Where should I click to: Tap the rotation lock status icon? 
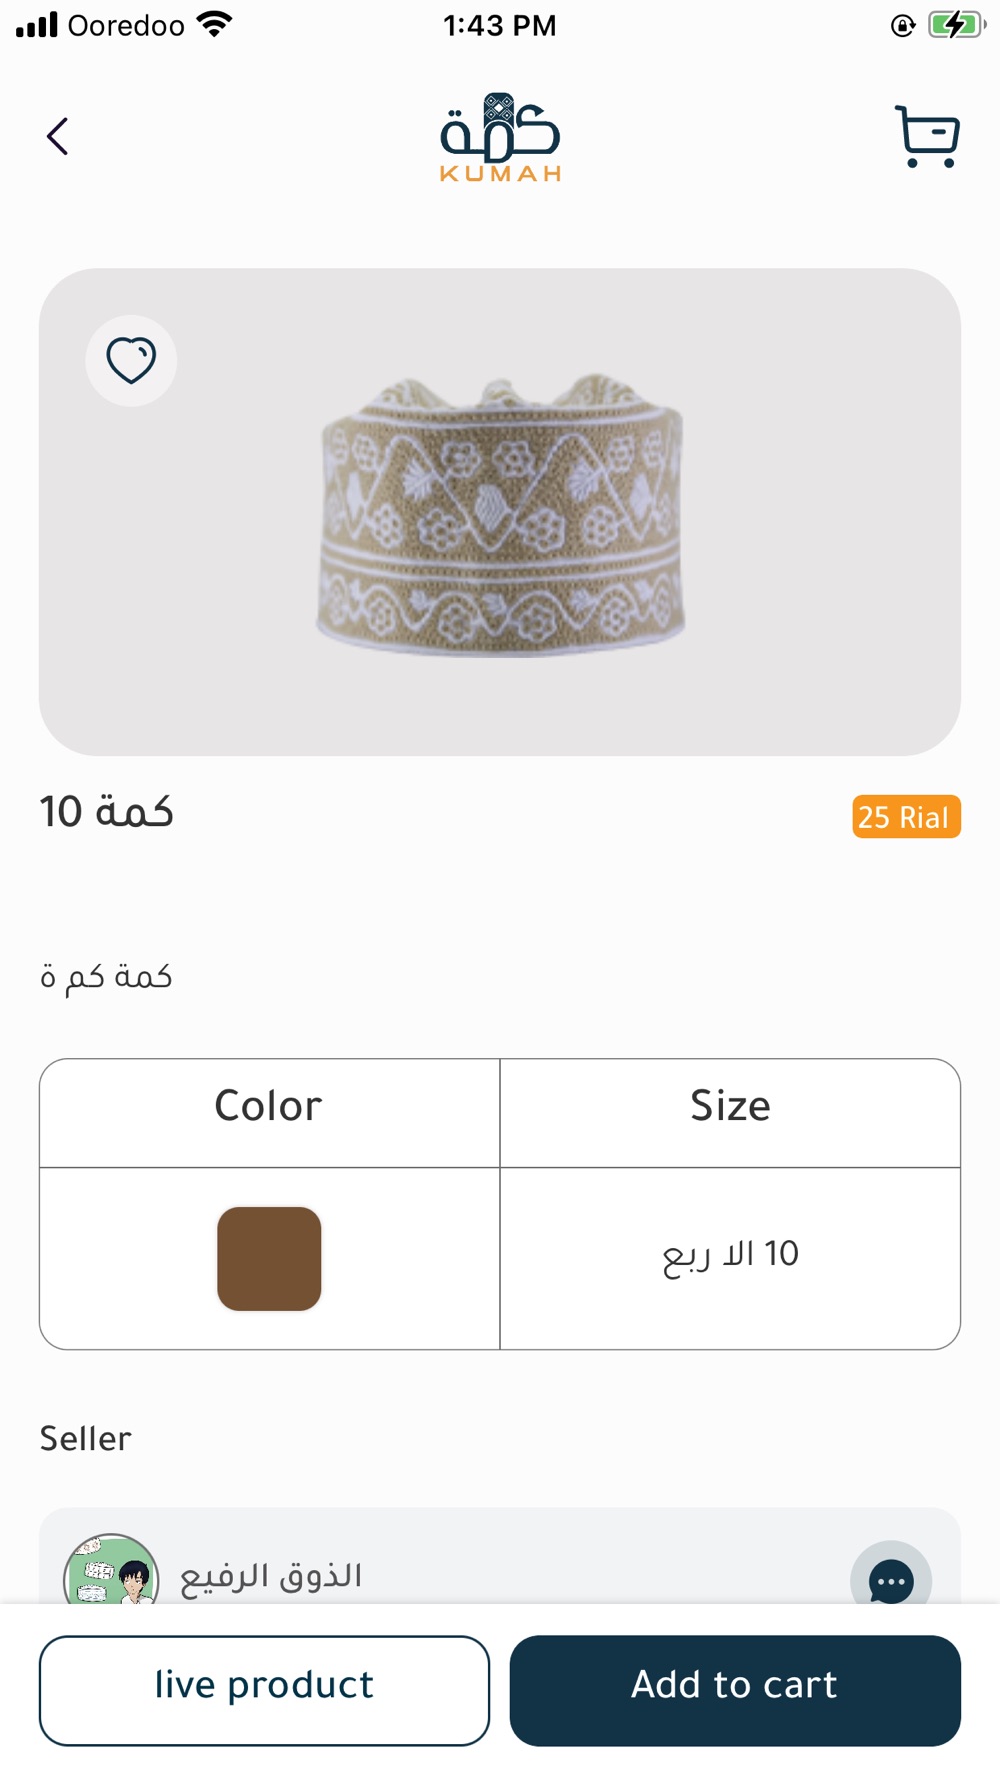click(x=903, y=26)
